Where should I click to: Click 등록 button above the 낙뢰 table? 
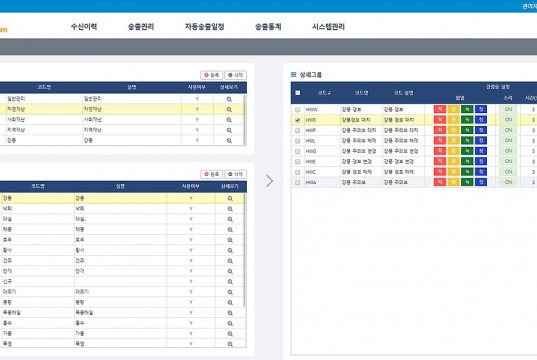point(211,174)
